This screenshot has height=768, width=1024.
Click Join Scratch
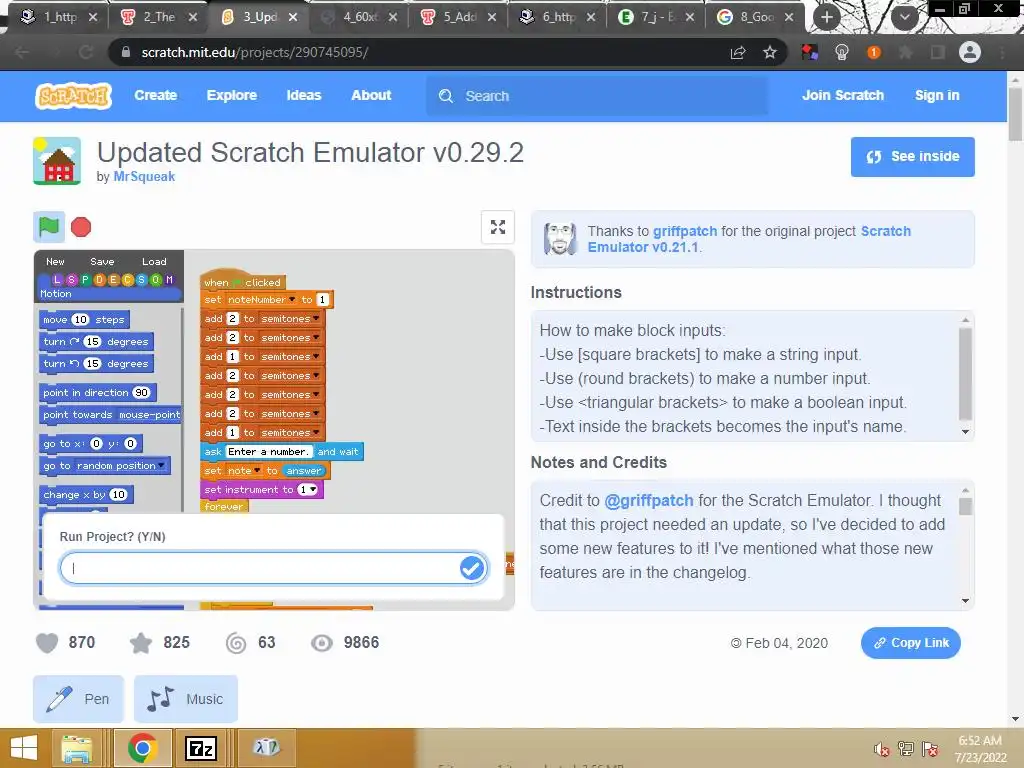tap(843, 95)
